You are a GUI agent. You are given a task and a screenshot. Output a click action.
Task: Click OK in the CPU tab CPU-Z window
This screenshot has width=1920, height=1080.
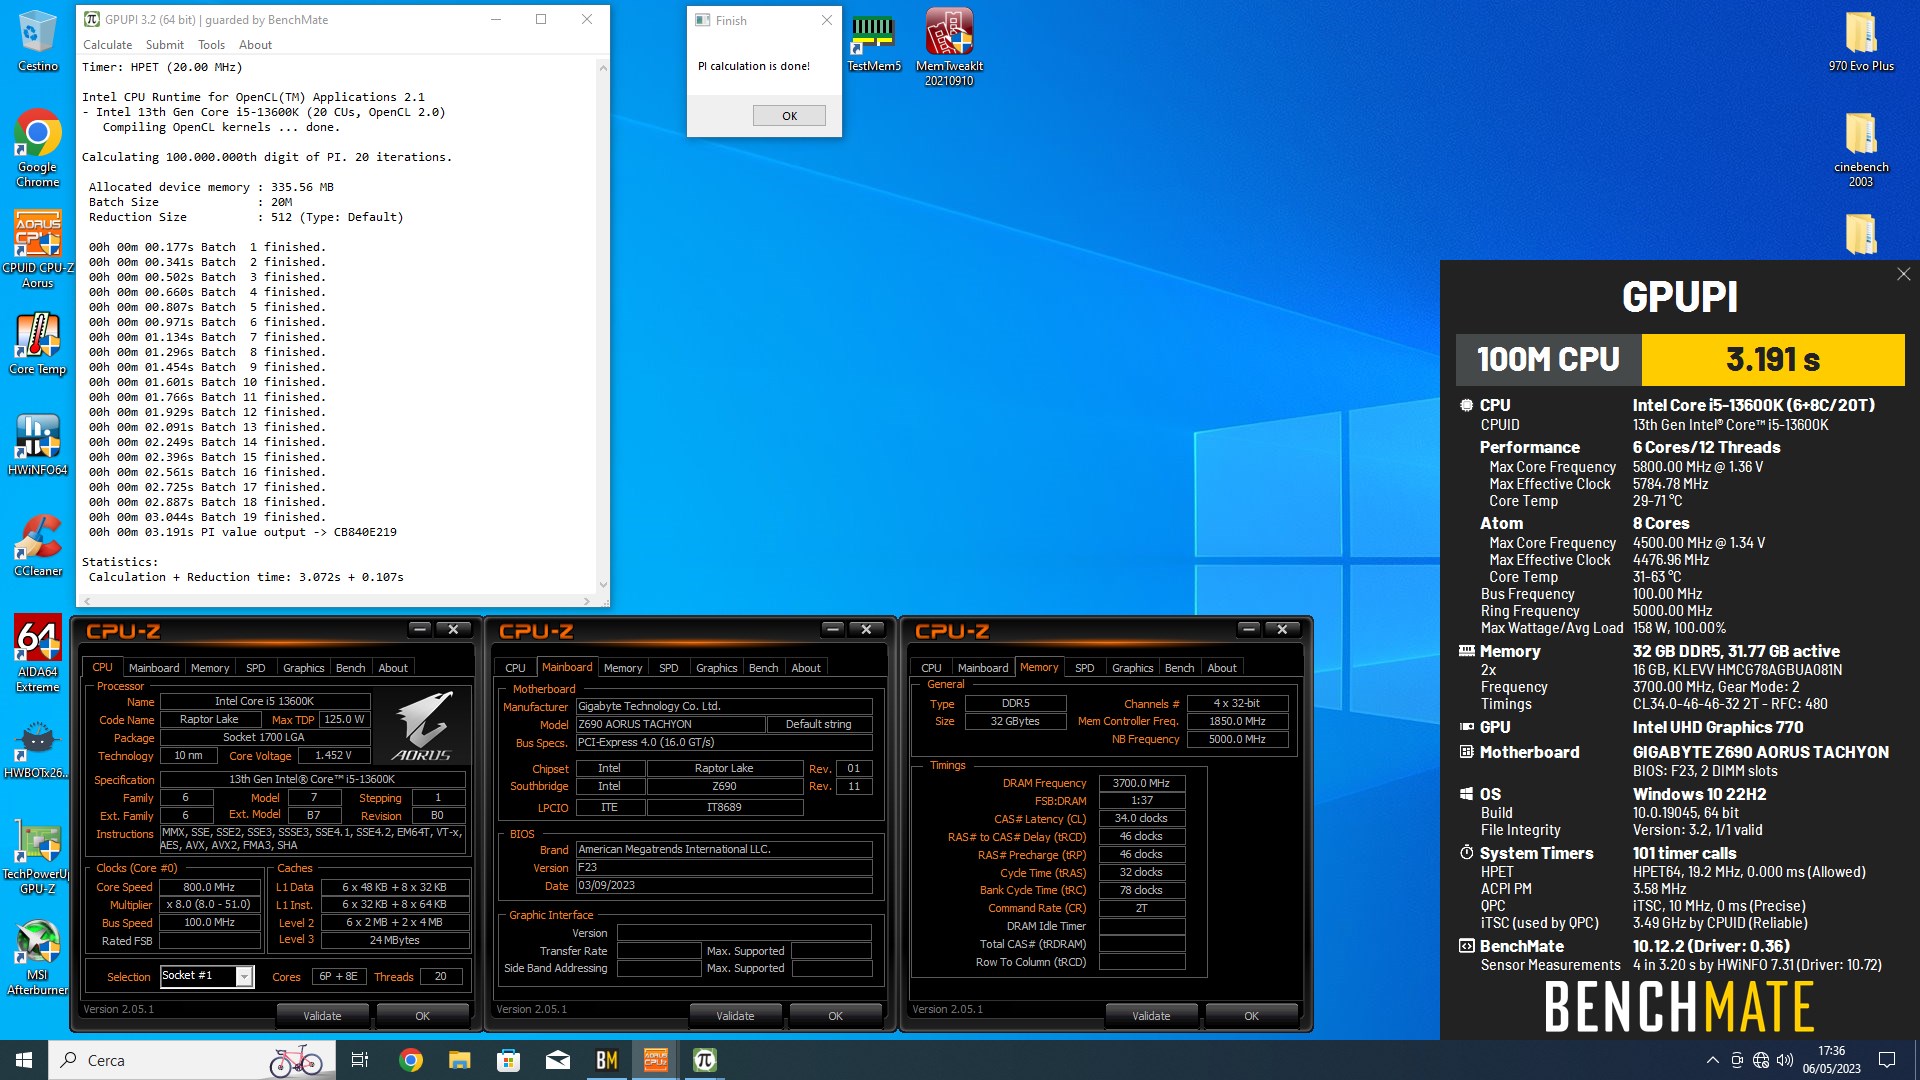click(x=422, y=1016)
